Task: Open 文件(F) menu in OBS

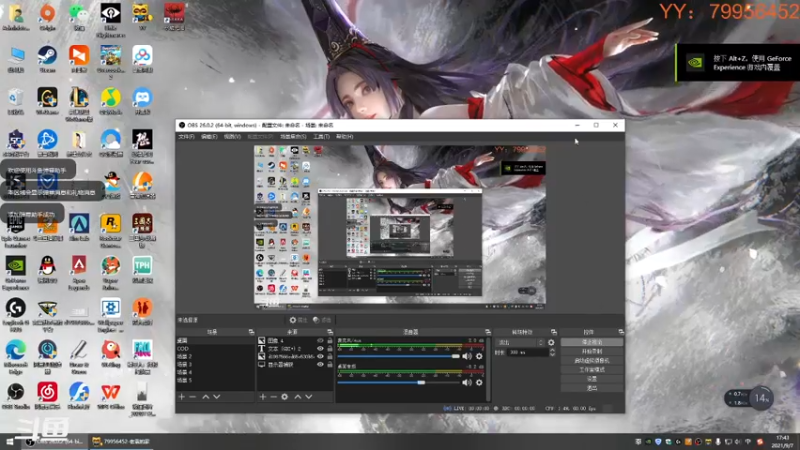Action: tap(186, 137)
